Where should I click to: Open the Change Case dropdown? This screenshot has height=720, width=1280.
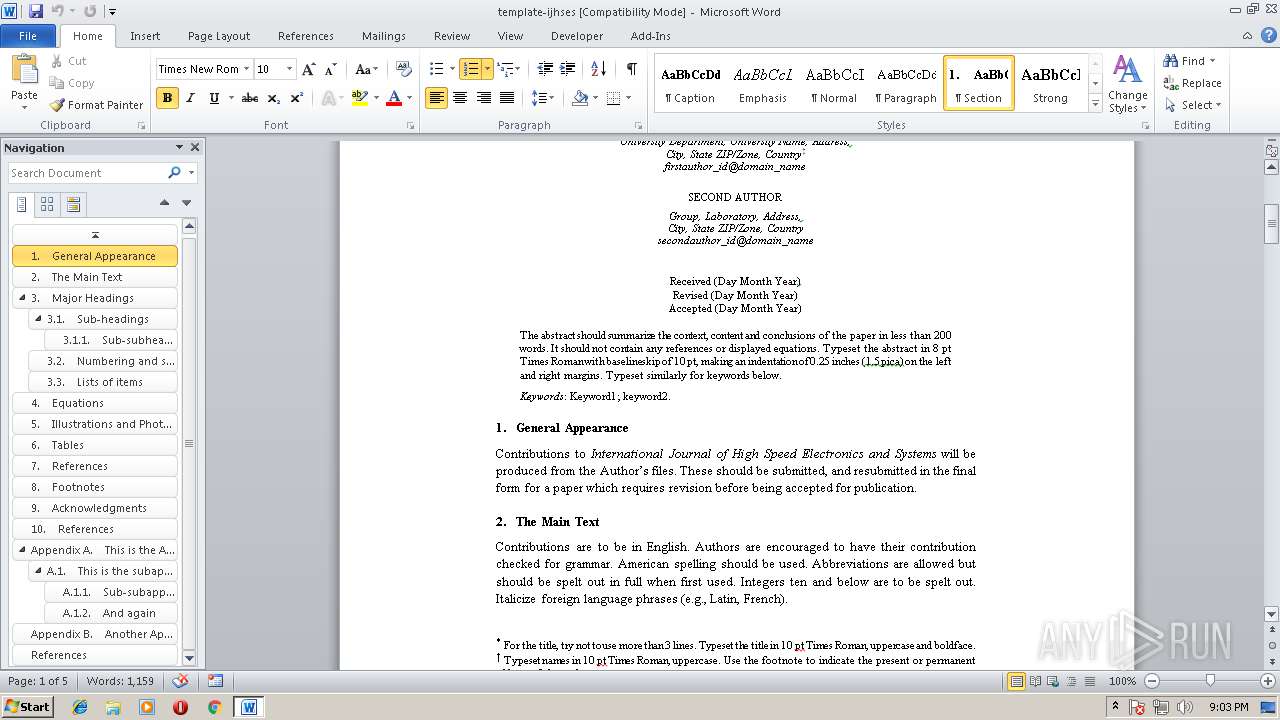(x=366, y=69)
